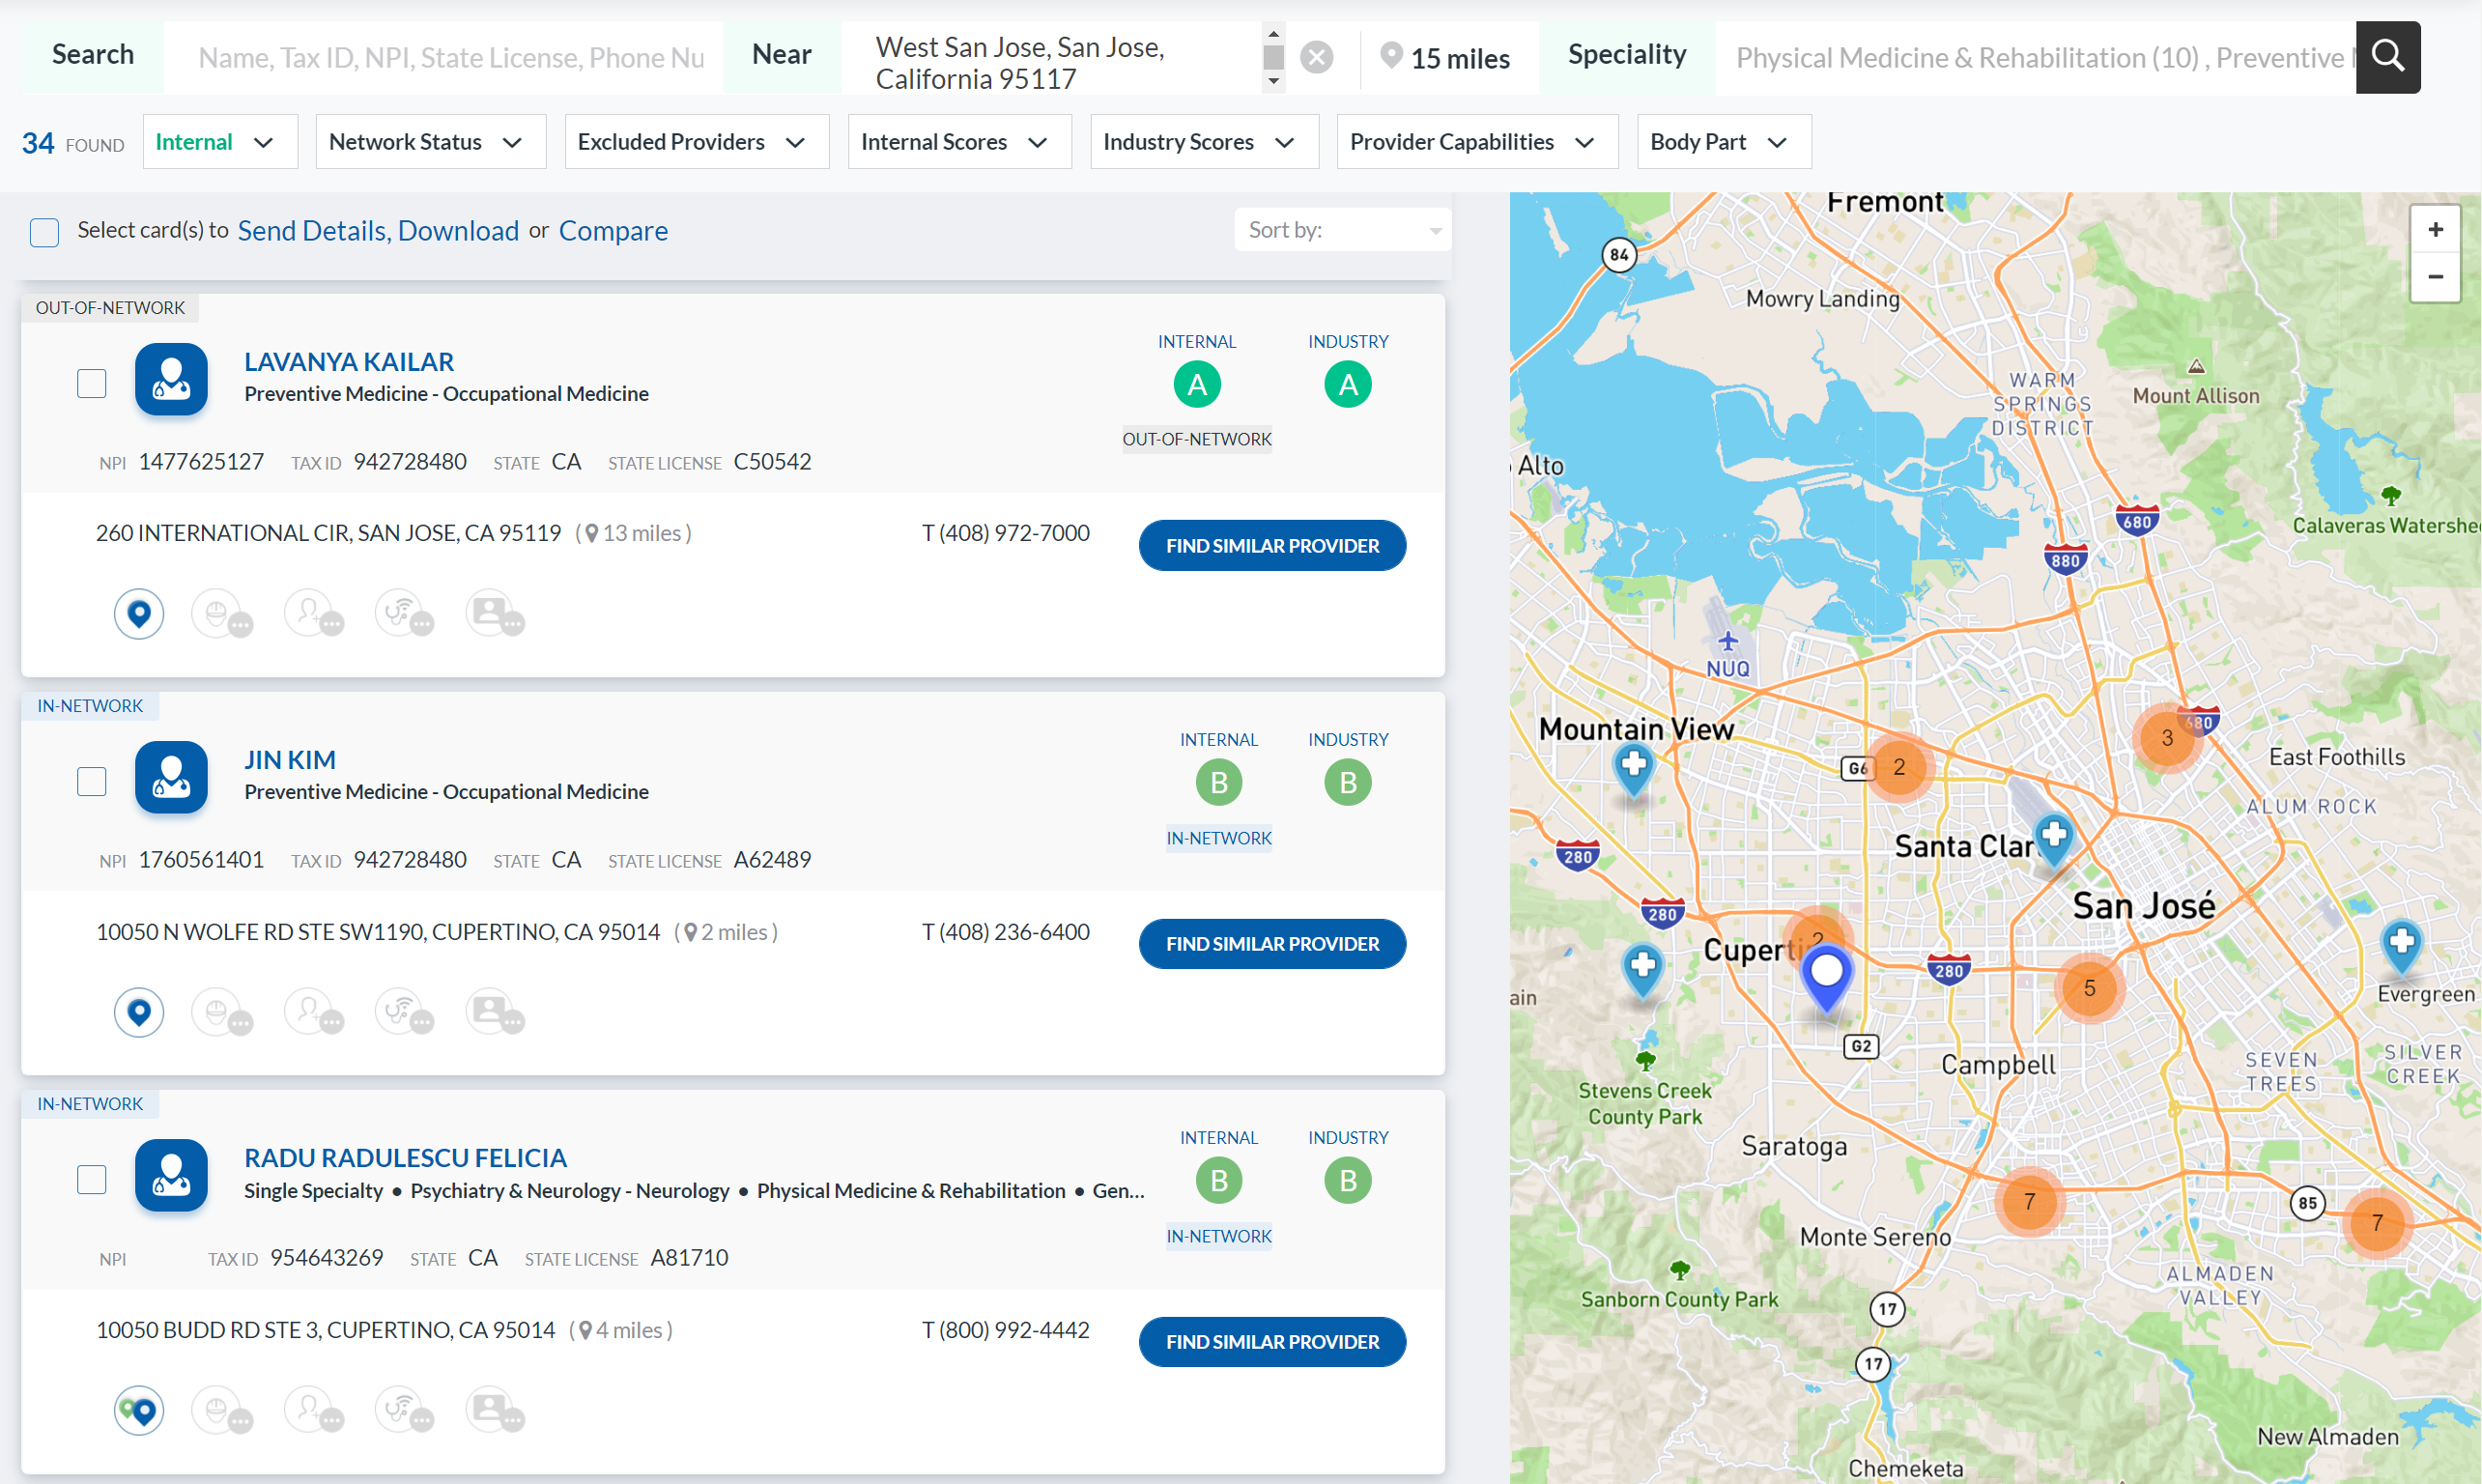Open Lavanya Kailar's location pin icon
The height and width of the screenshot is (1484, 2482).
(x=139, y=613)
